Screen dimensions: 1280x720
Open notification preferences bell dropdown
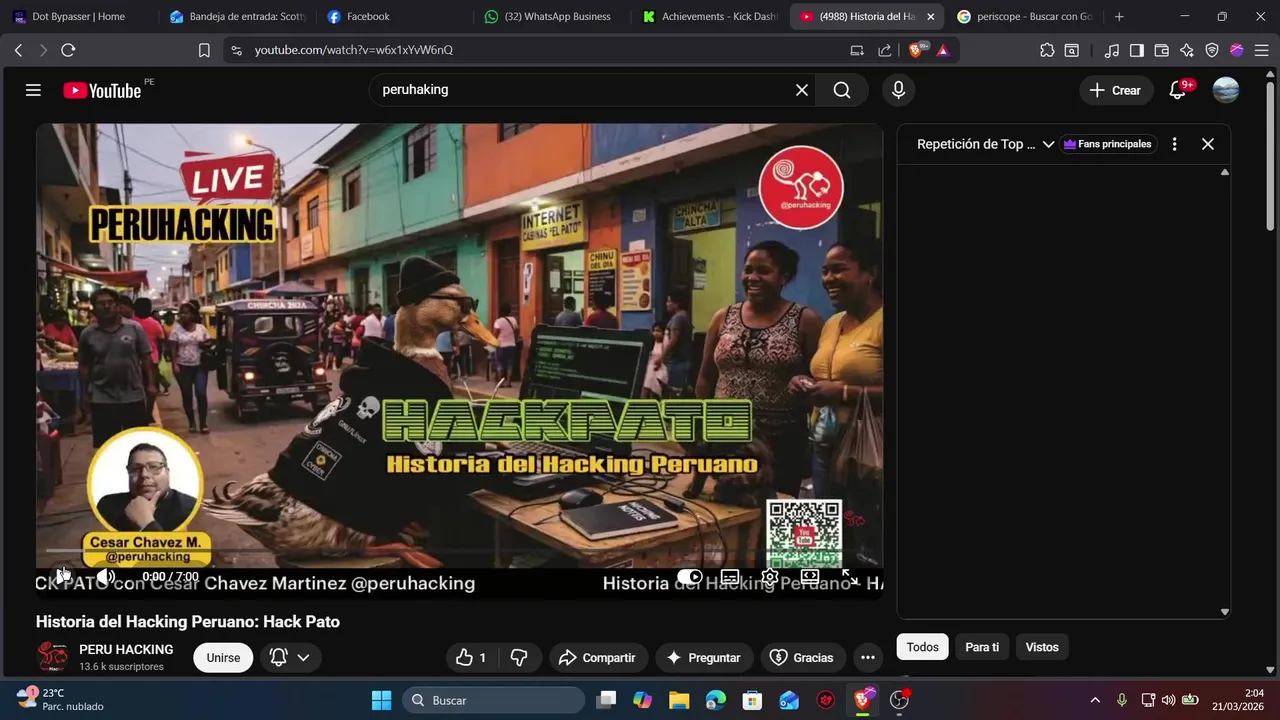(291, 658)
